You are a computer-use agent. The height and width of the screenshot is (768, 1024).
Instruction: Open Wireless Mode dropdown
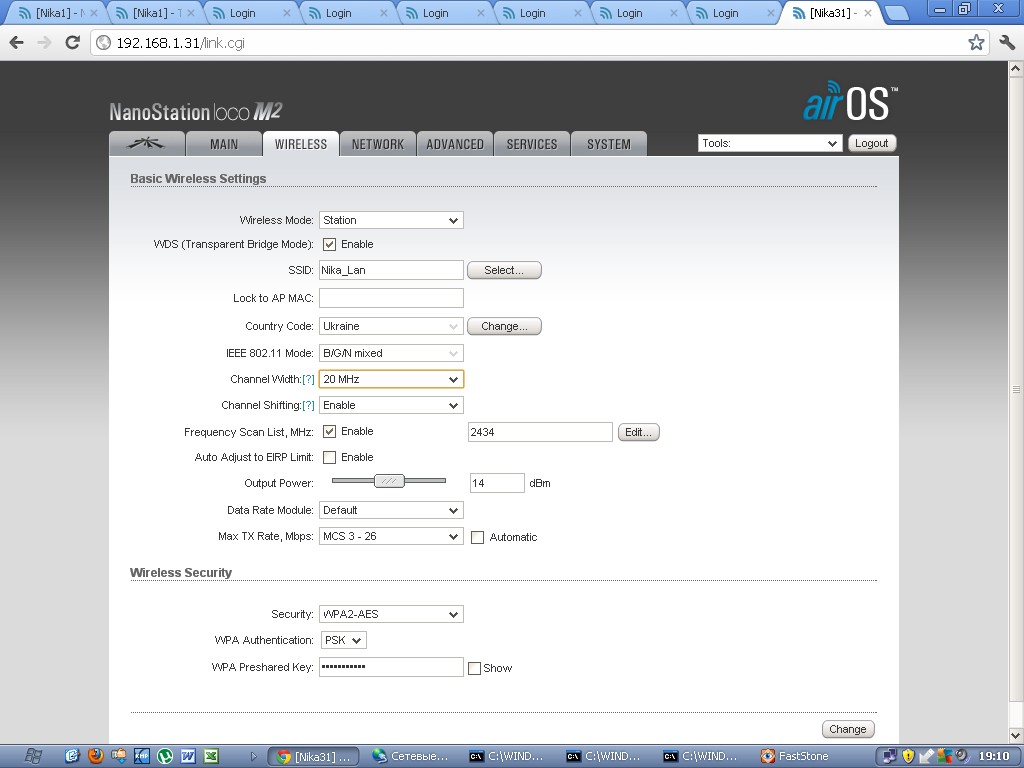(x=391, y=220)
